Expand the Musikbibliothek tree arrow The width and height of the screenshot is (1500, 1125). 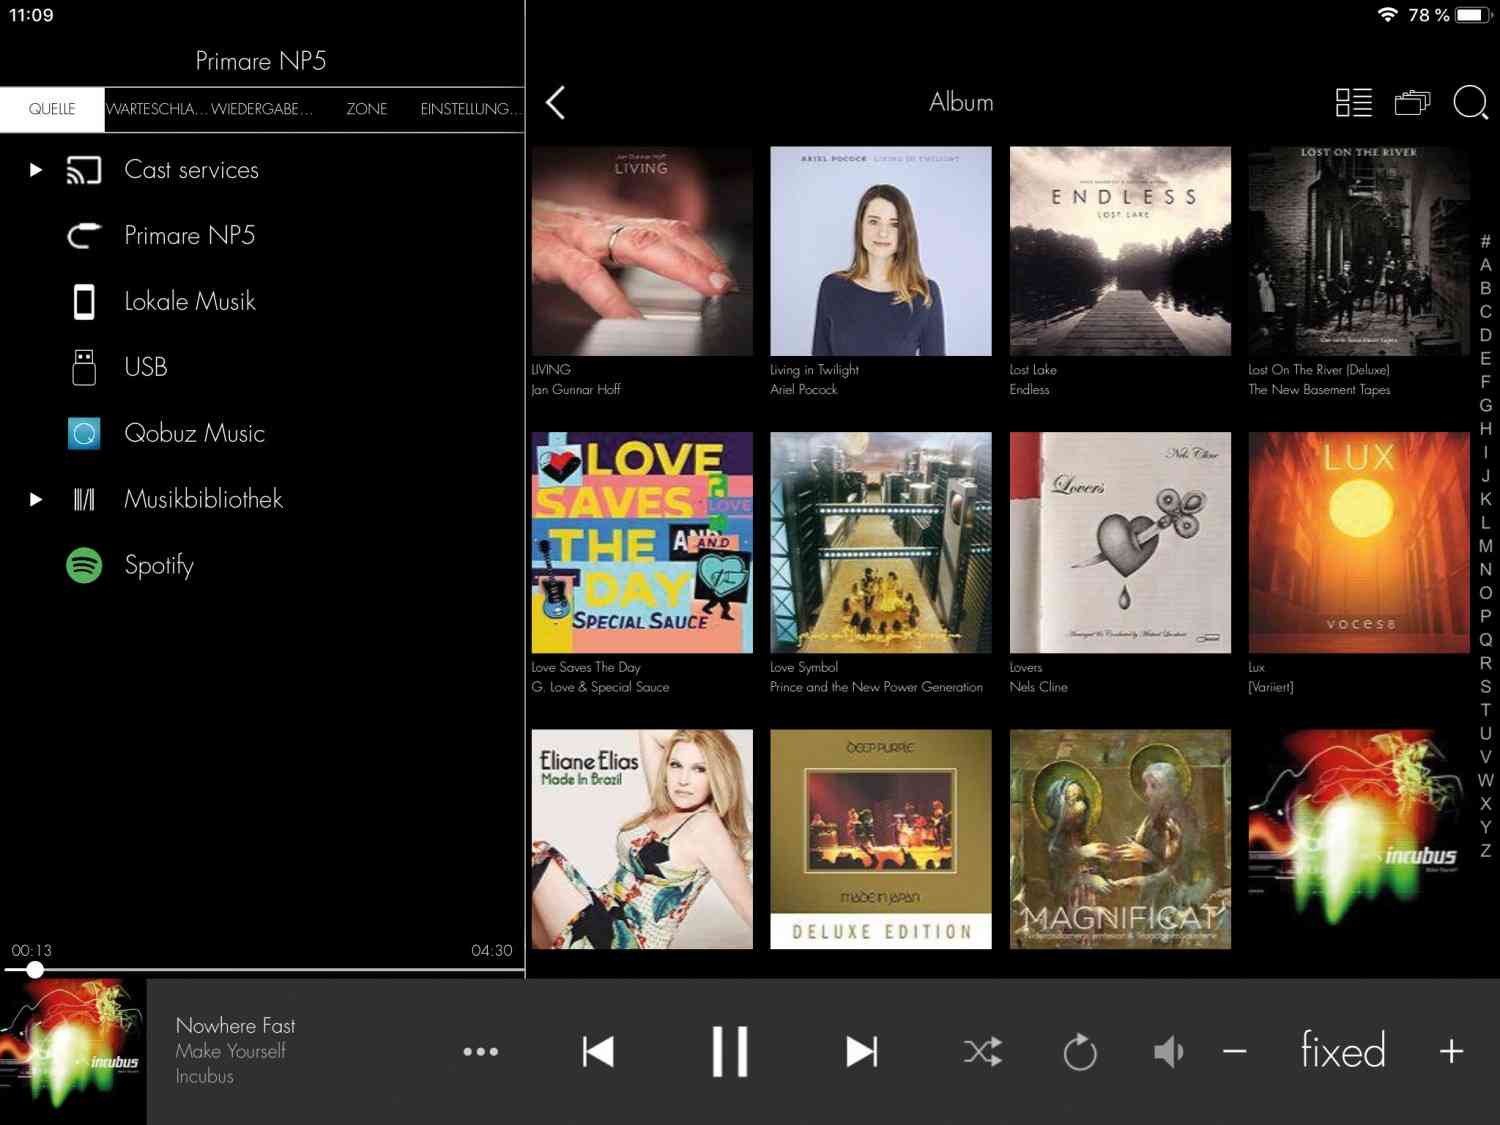36,499
